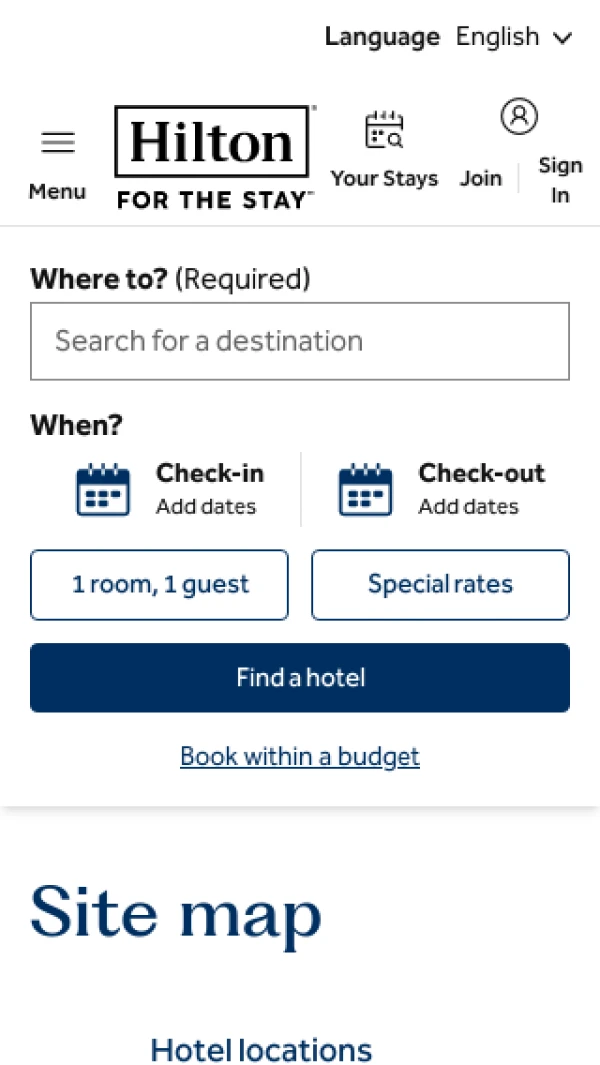
Task: Open the Your Stays calendar icon
Action: [x=384, y=131]
